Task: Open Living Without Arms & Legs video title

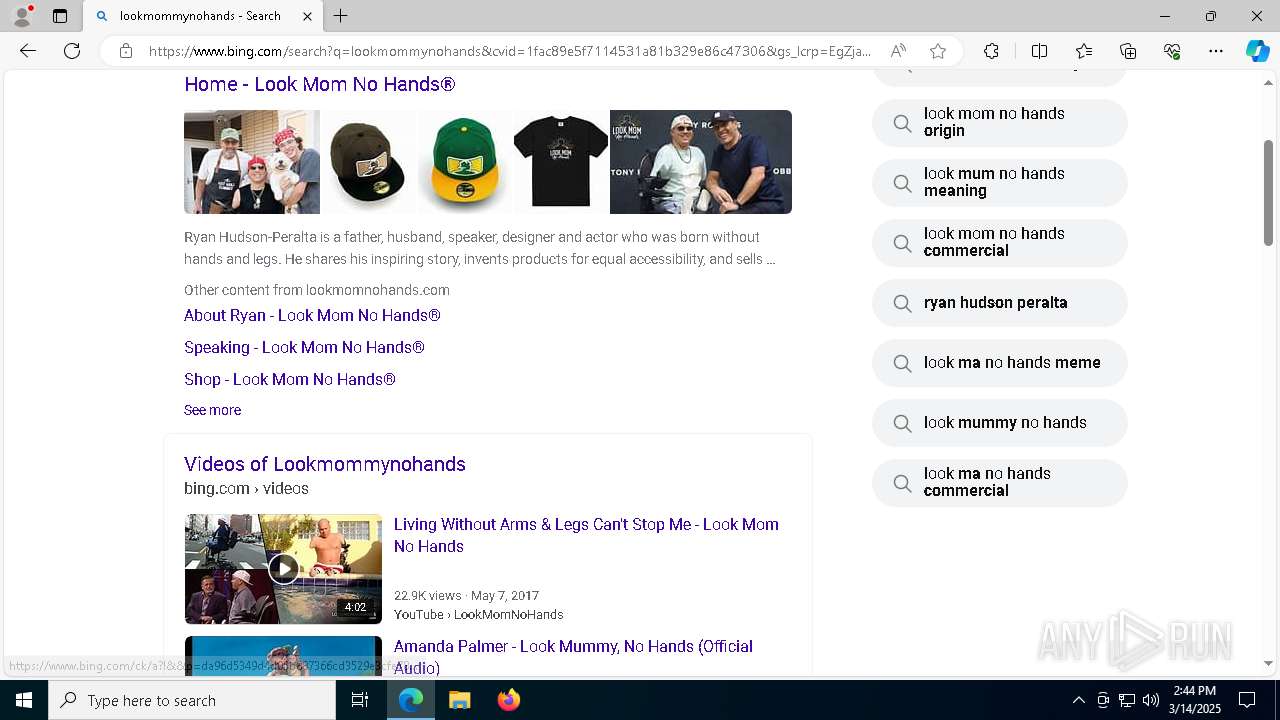Action: [586, 535]
